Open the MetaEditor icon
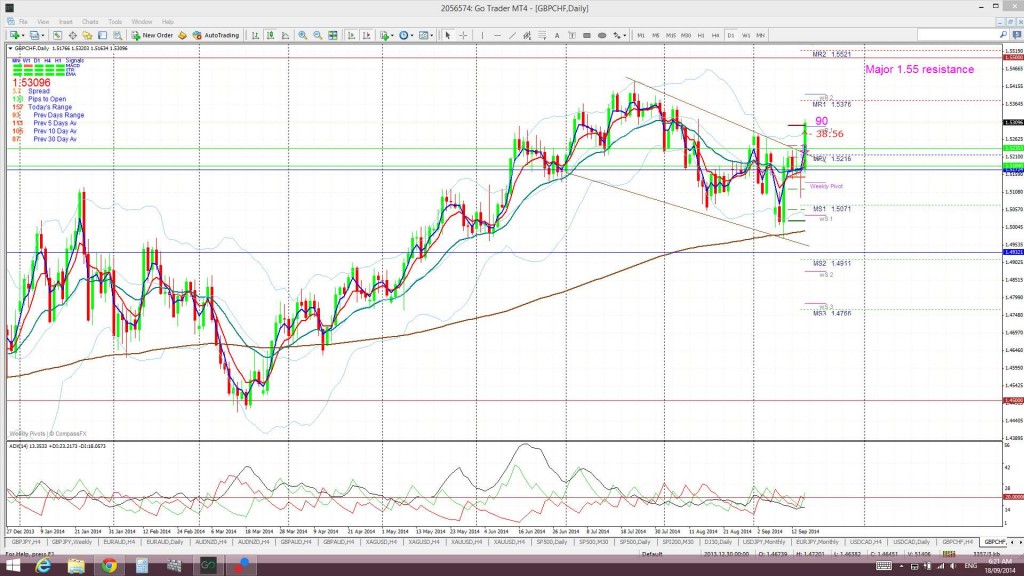The width and height of the screenshot is (1024, 576). 182,35
